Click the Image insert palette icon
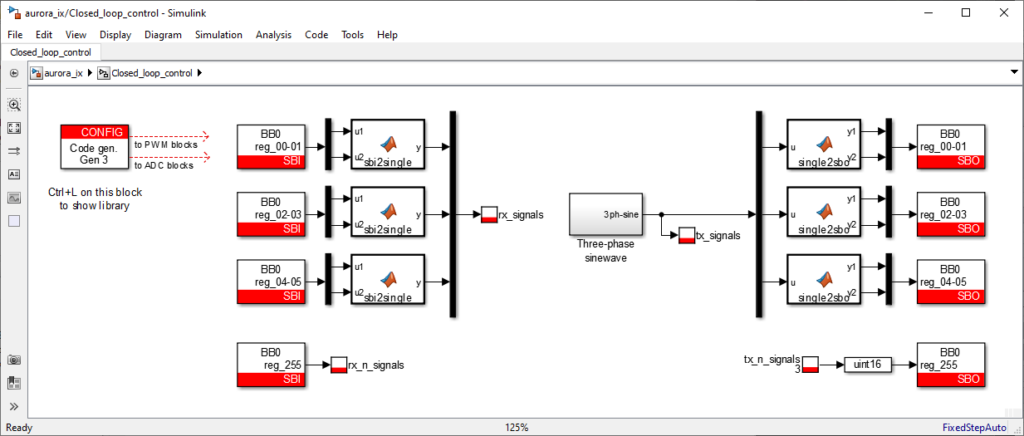 pyautogui.click(x=14, y=197)
